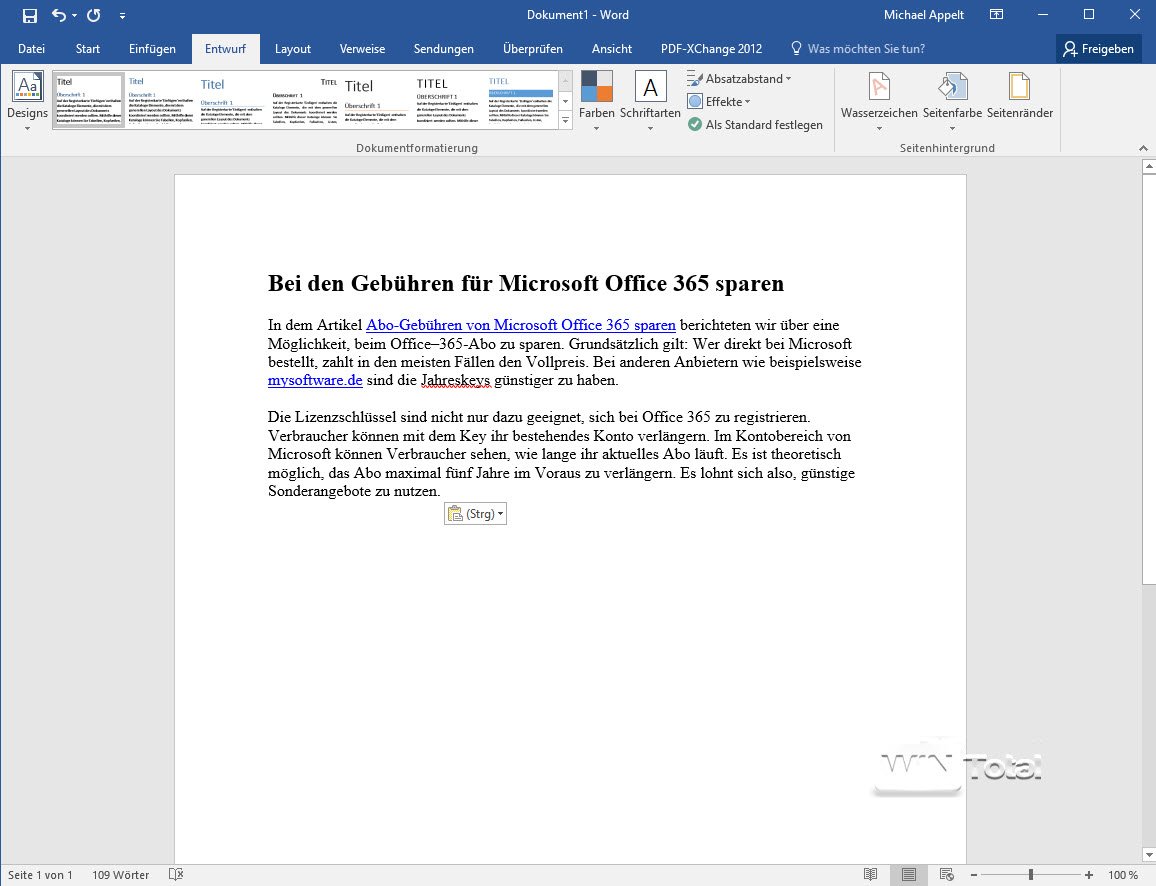Click the zoom in plus button
The width and height of the screenshot is (1156, 886).
[1089, 875]
